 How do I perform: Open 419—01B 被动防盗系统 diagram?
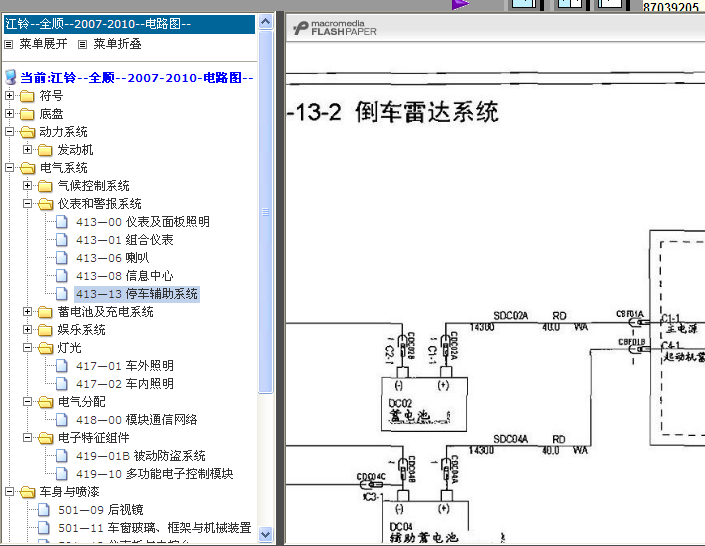coord(141,456)
